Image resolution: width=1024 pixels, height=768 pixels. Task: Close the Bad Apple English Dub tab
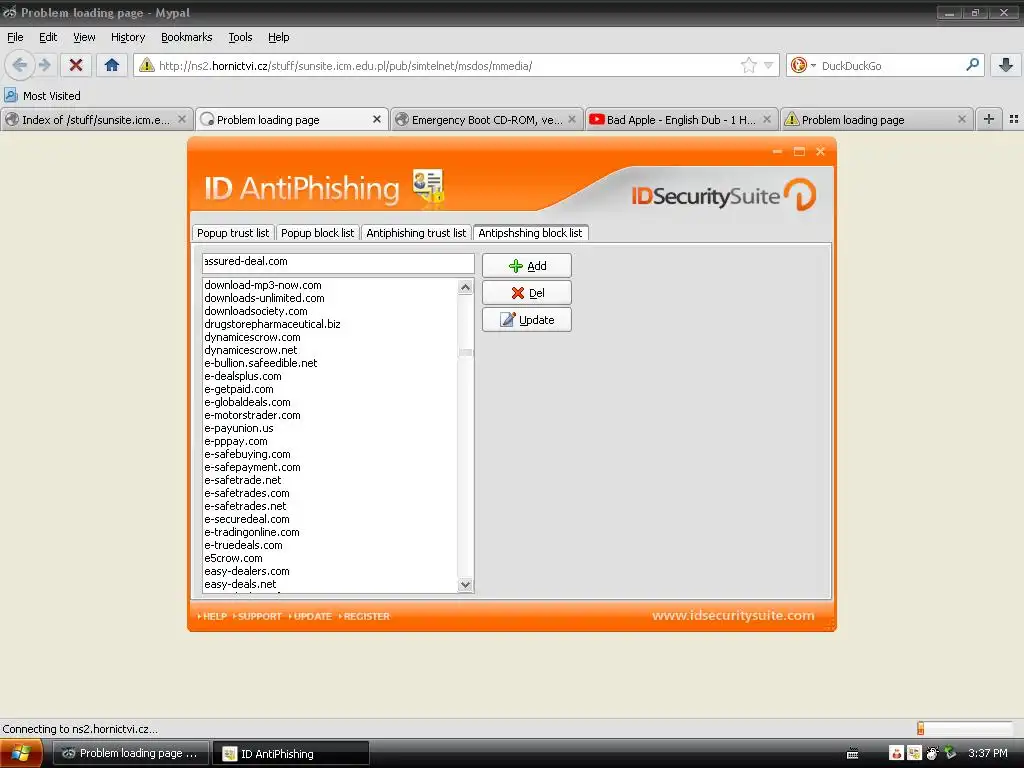point(767,119)
